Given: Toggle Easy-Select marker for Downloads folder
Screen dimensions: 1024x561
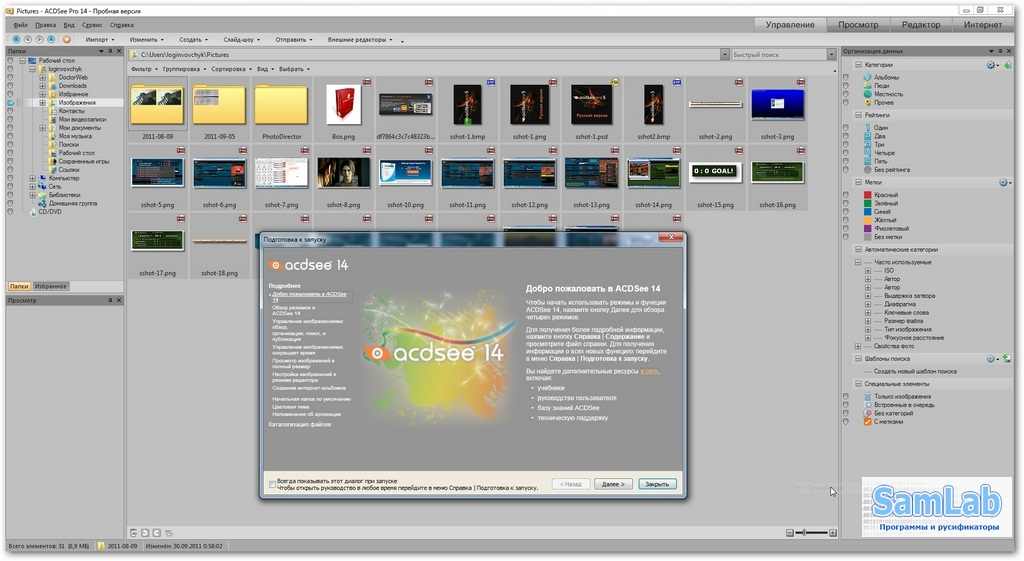Looking at the screenshot, I should [x=10, y=86].
